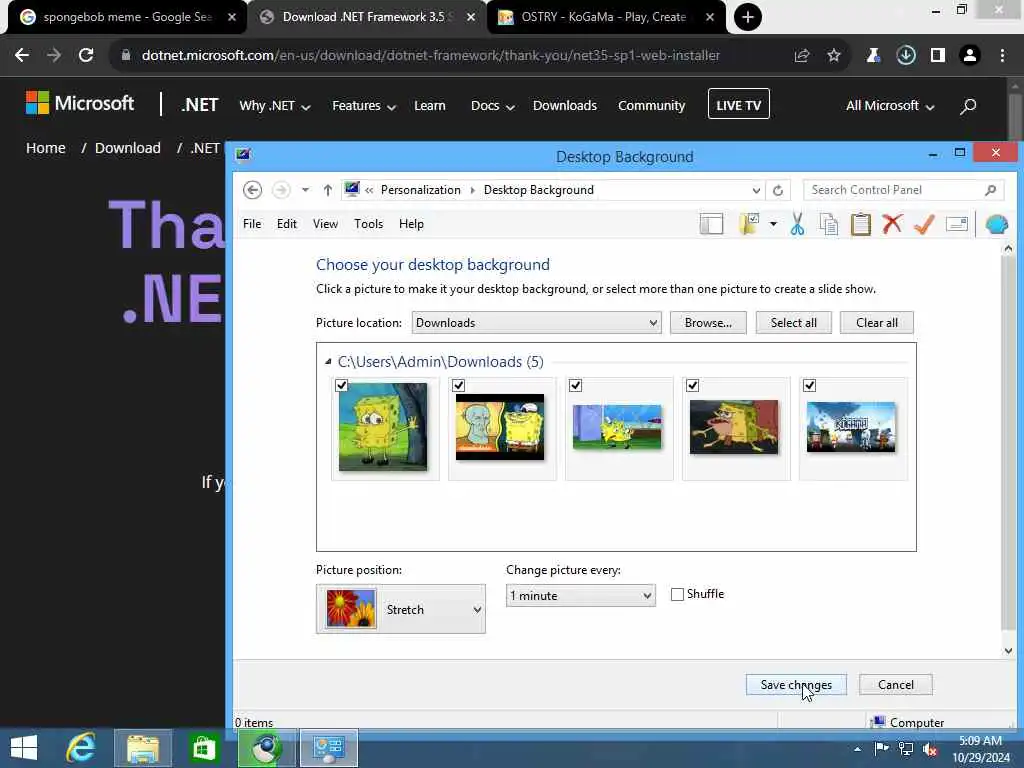1024x768 pixels.
Task: Open the Change picture every dropdown
Action: 581,596
